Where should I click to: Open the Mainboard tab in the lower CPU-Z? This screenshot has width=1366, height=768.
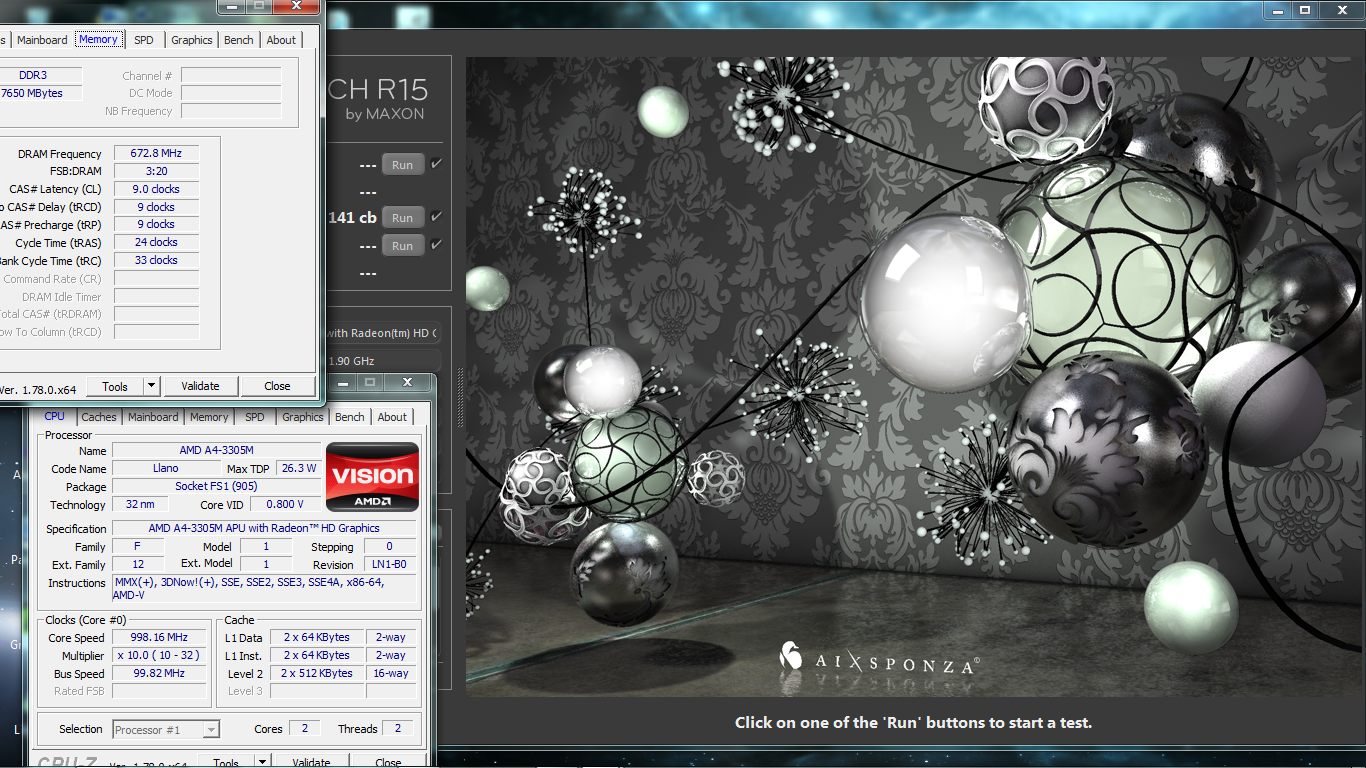[x=153, y=417]
